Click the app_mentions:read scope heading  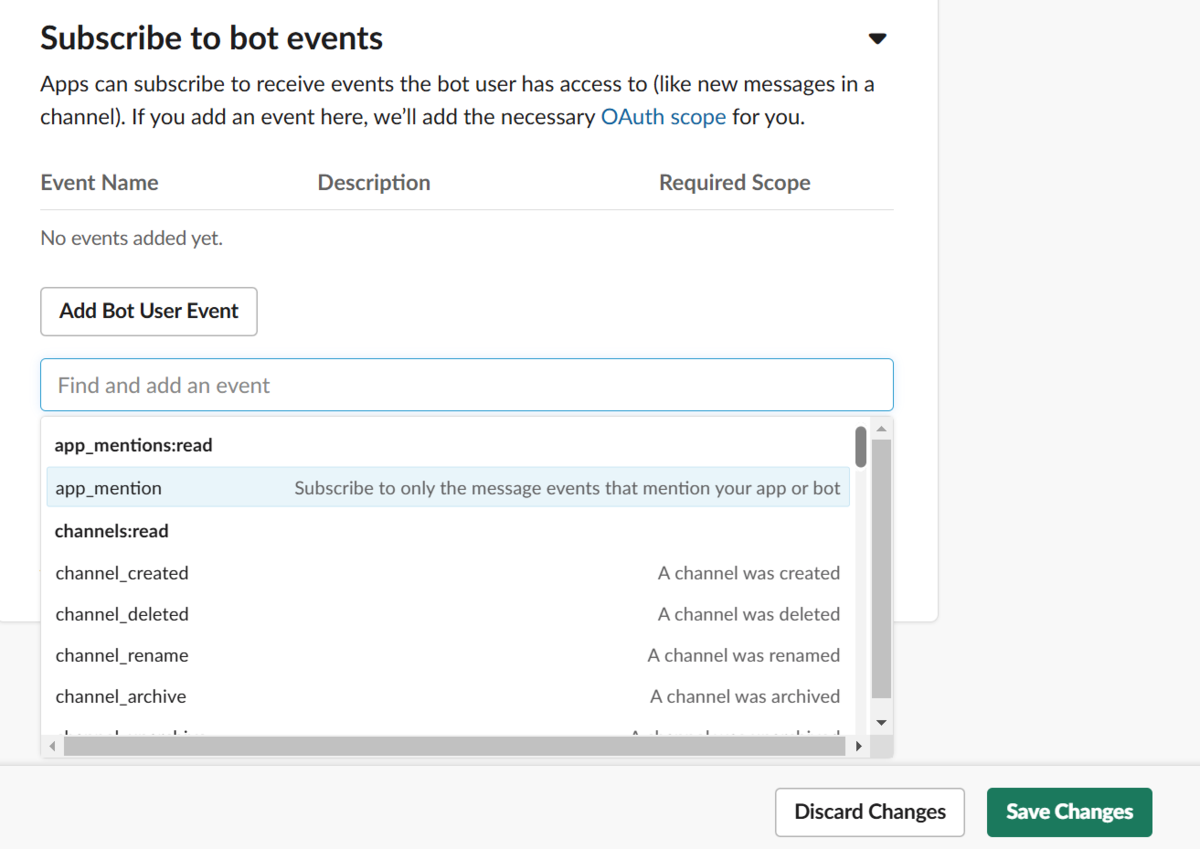(x=133, y=445)
